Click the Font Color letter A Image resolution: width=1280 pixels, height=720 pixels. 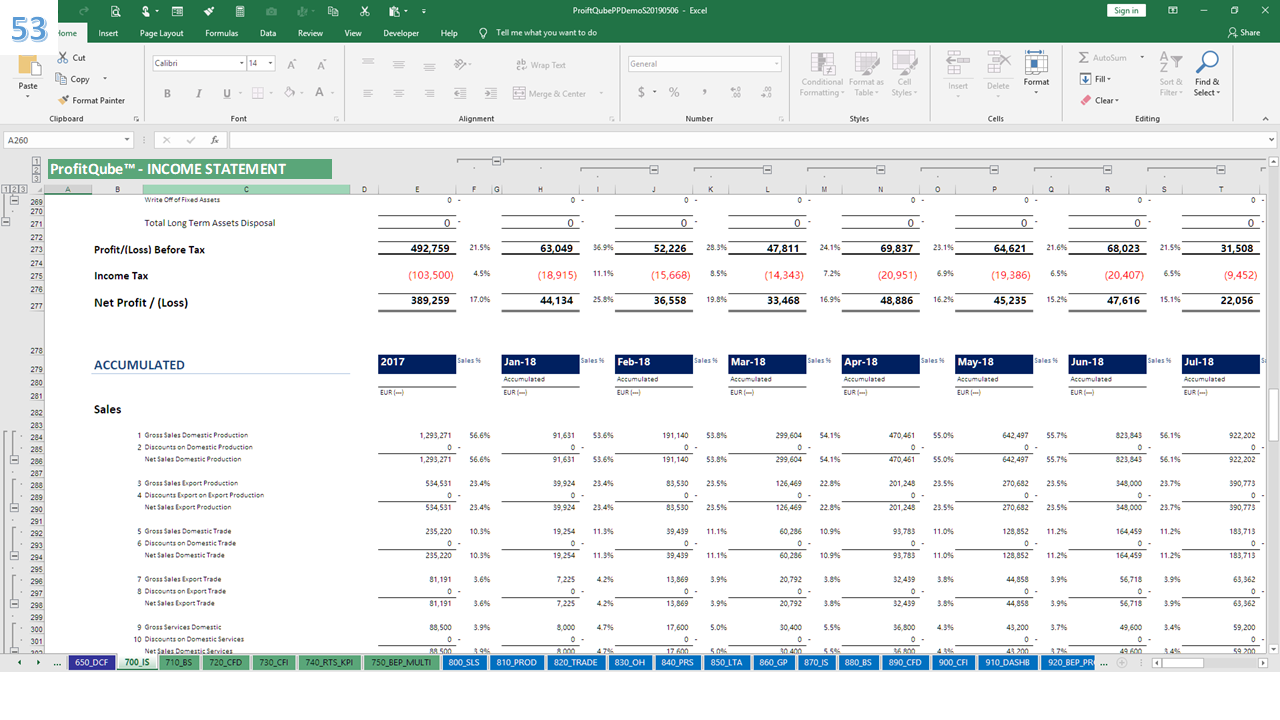320,94
